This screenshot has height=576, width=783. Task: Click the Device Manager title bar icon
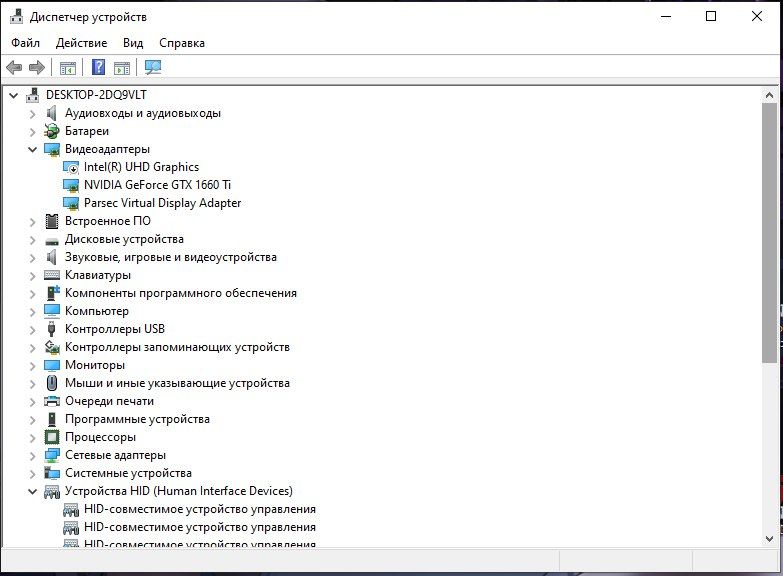16,16
